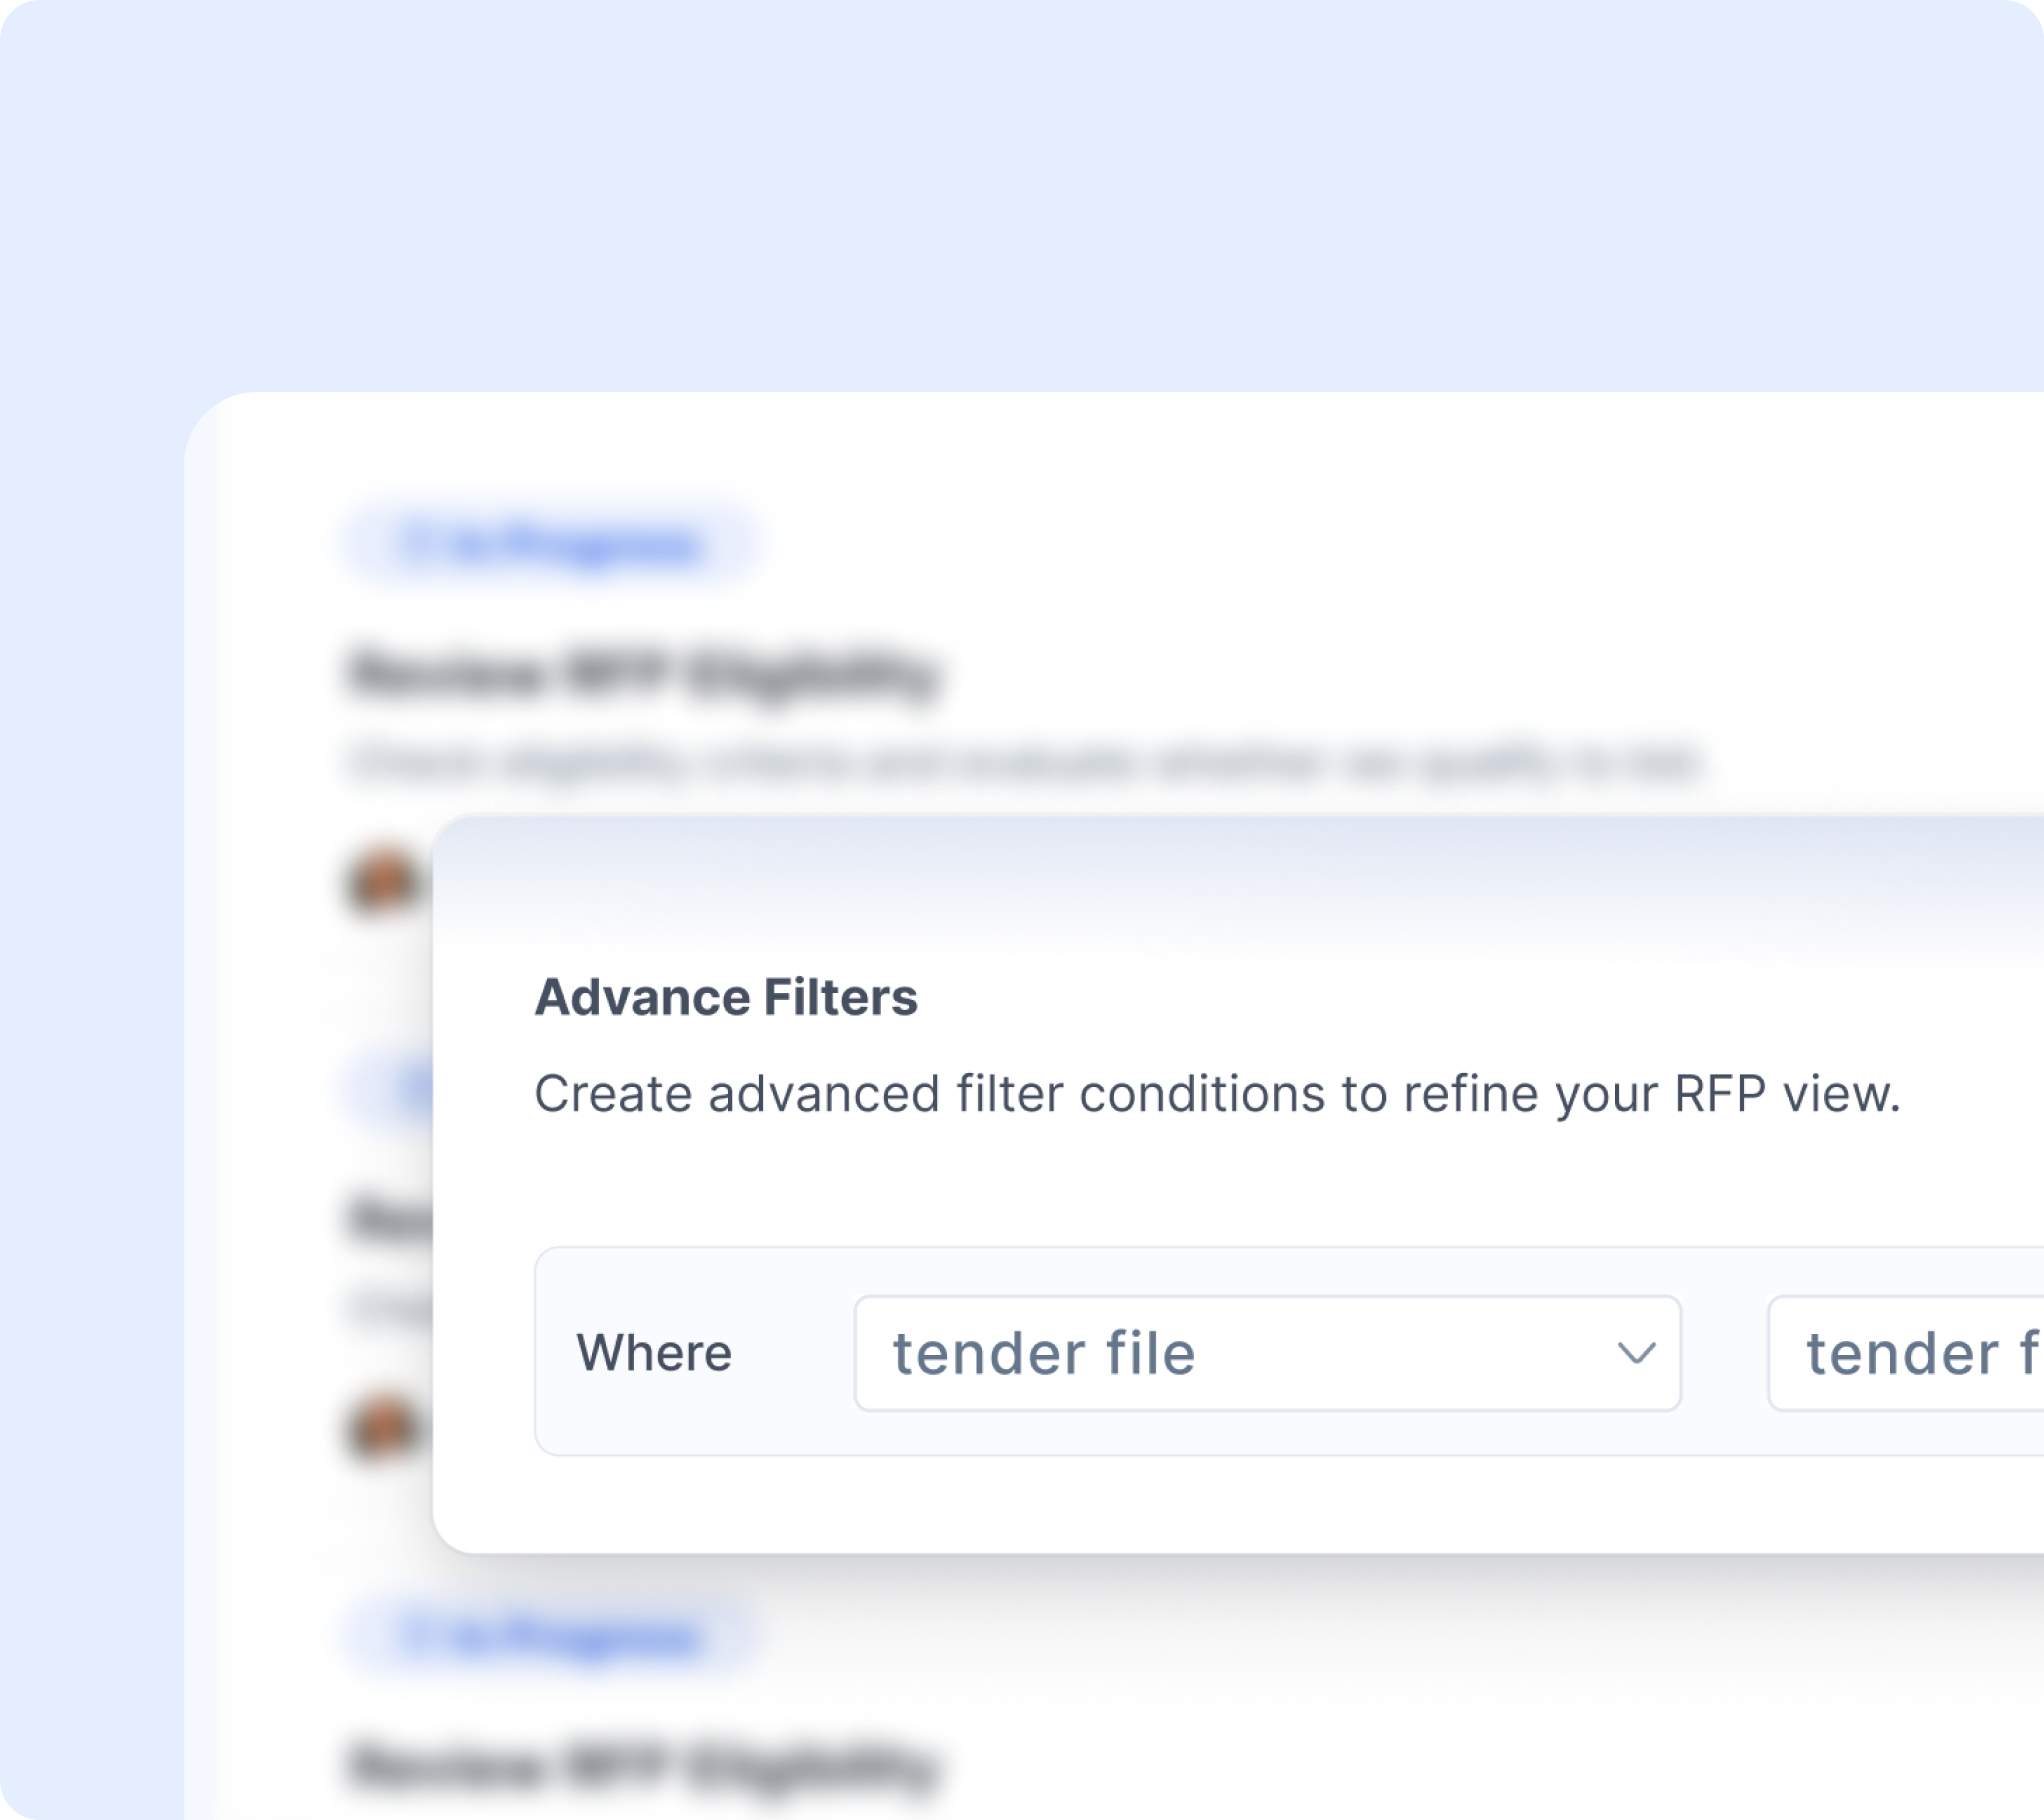Viewport: 2044px width, 1820px height.
Task: Click the topmost blurred "In Progress" status badge
Action: click(550, 545)
